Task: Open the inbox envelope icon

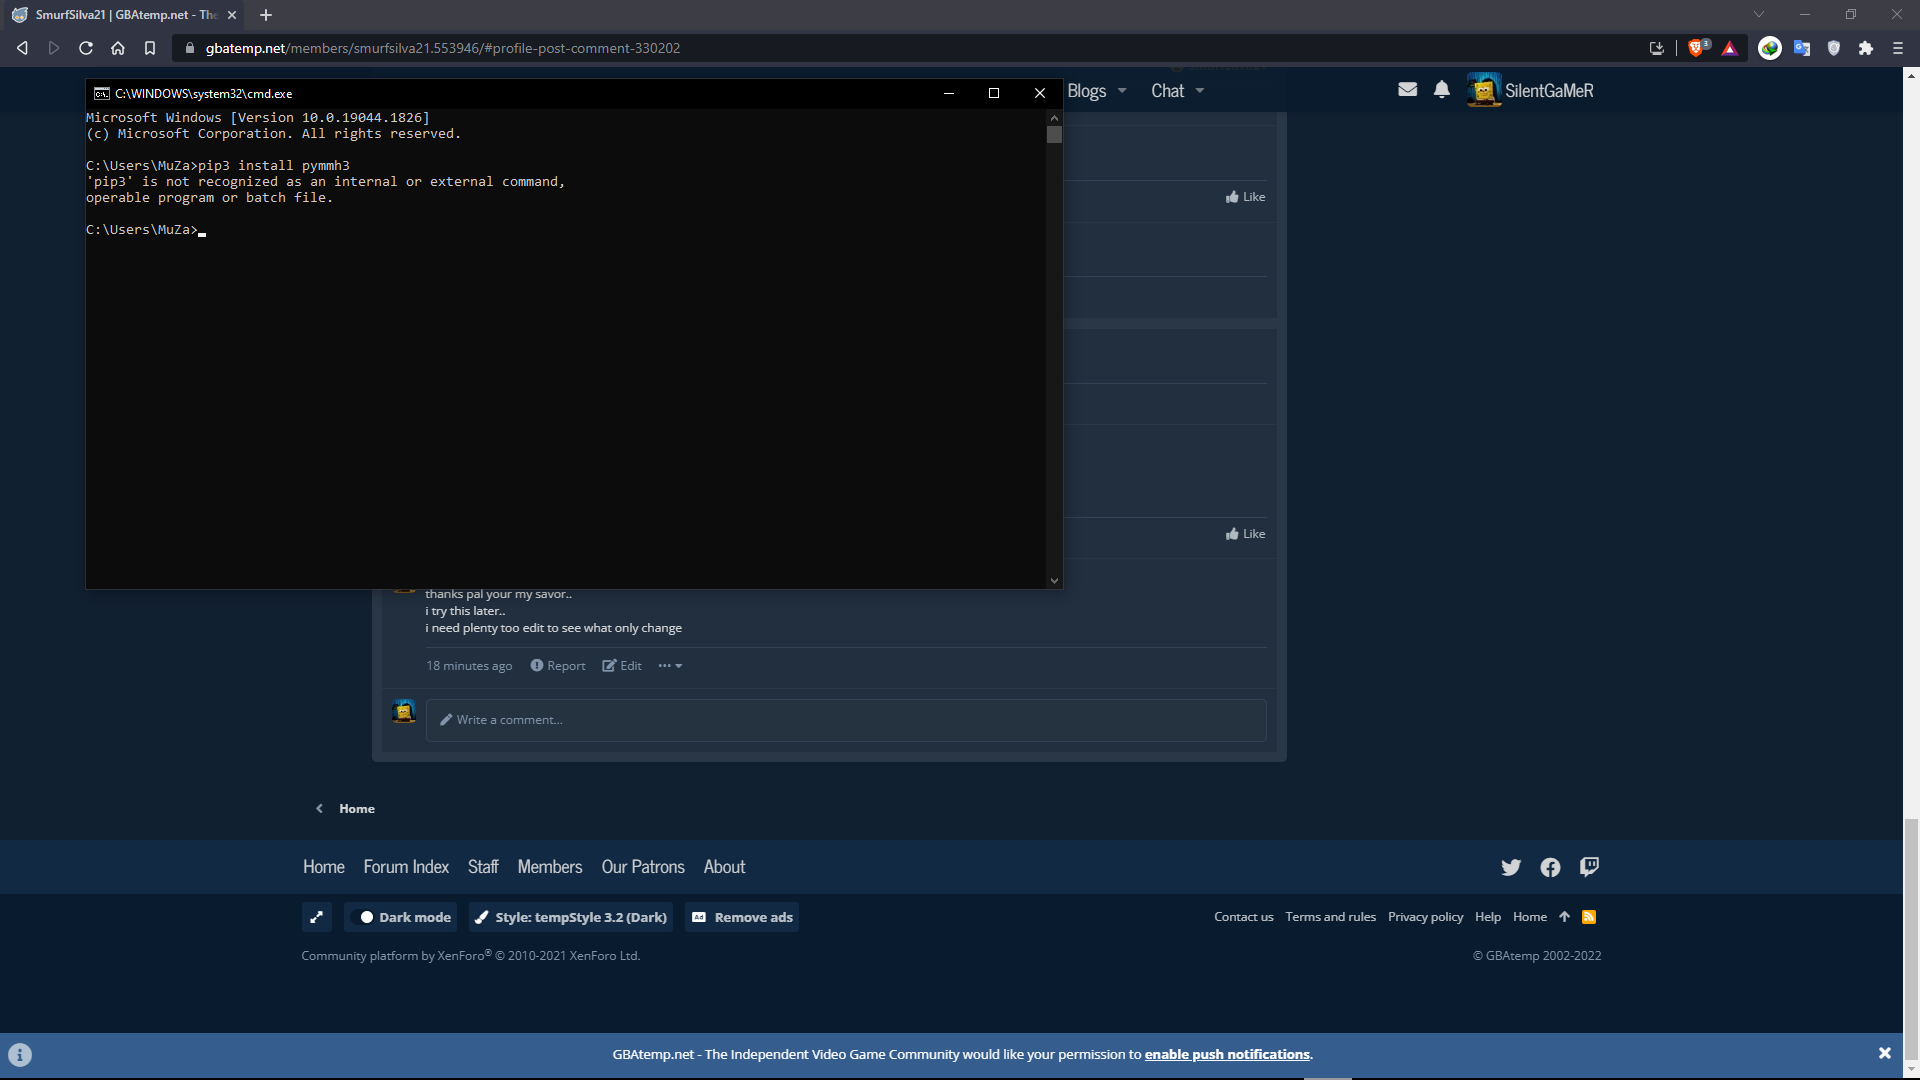Action: coord(1408,90)
